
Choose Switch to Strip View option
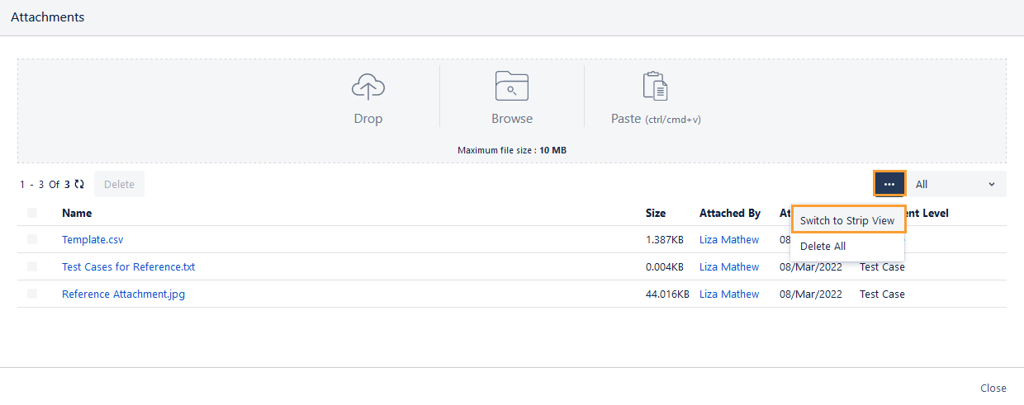(x=848, y=220)
